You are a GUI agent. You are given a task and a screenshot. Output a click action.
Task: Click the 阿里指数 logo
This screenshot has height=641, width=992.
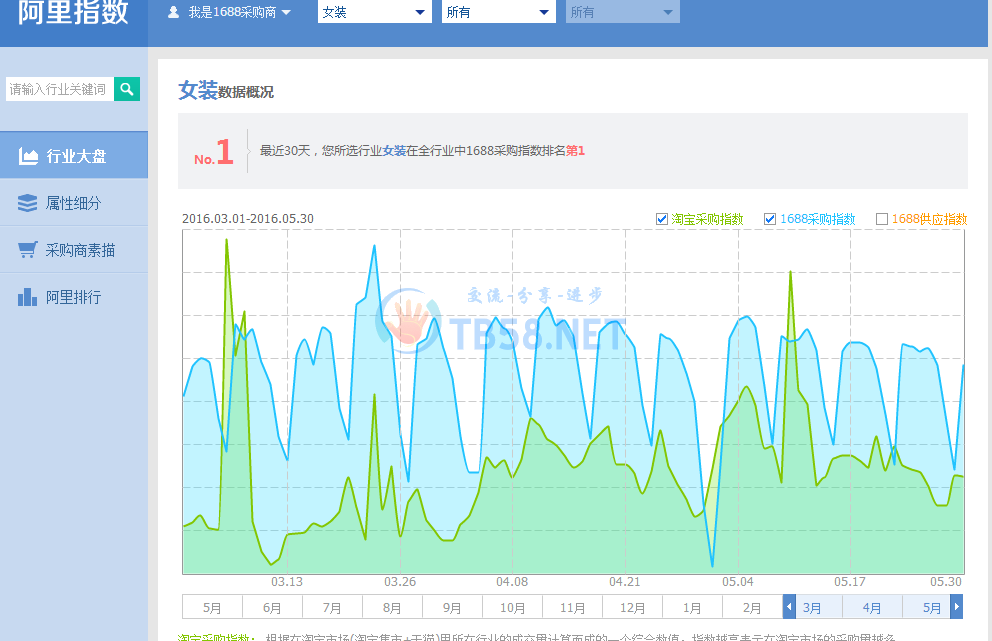73,12
